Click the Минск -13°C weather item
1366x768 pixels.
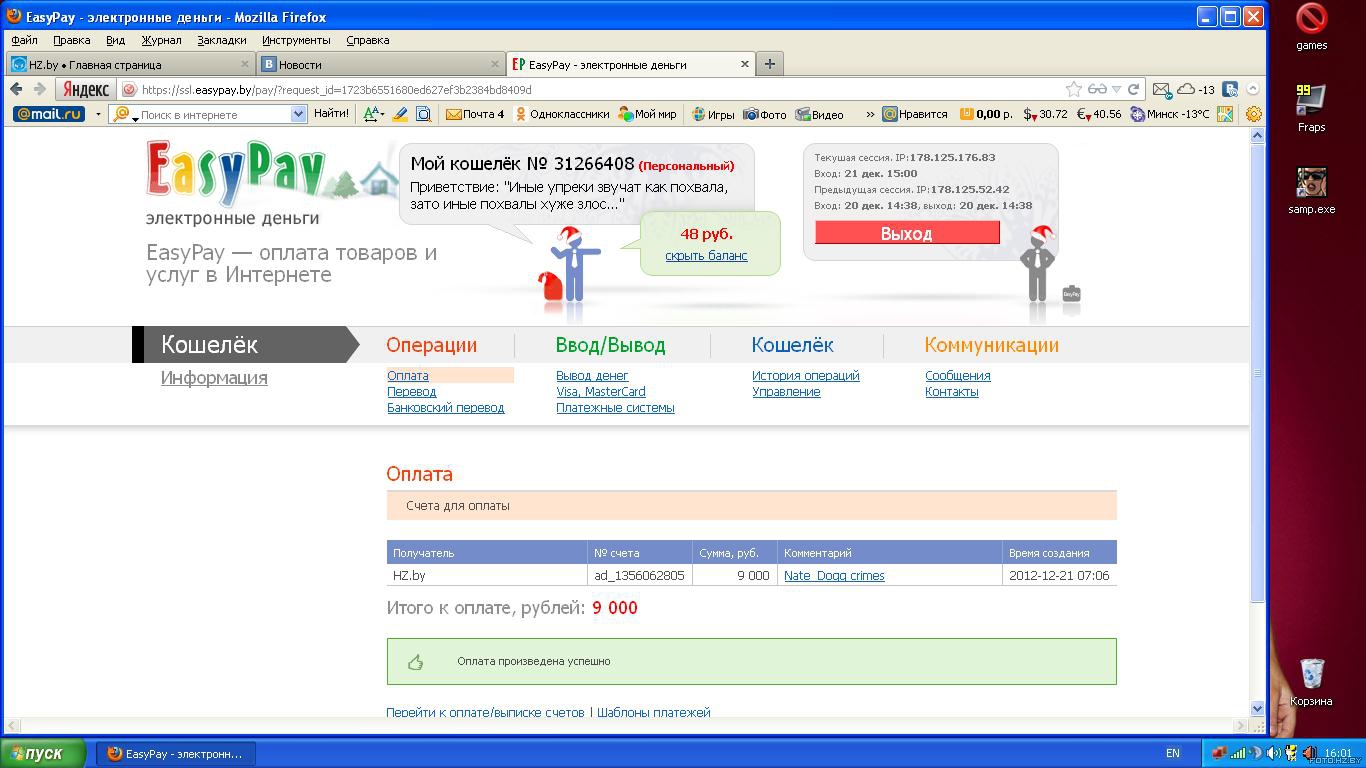click(1170, 114)
